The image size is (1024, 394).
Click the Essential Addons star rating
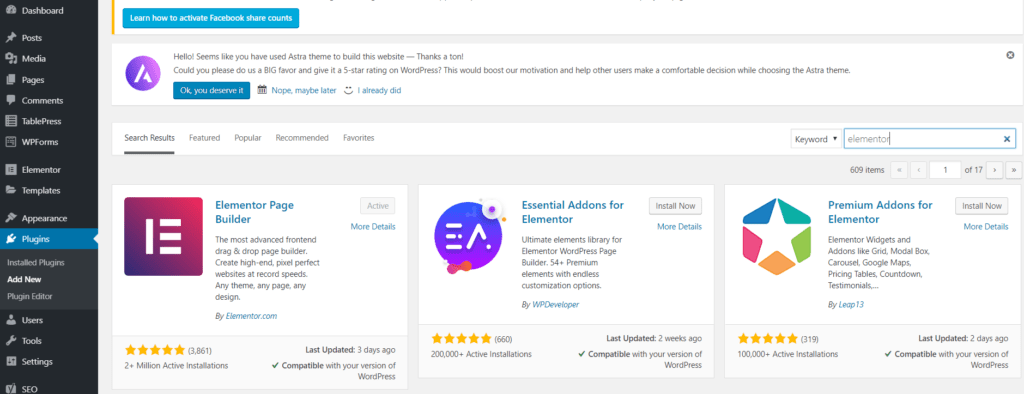(461, 338)
